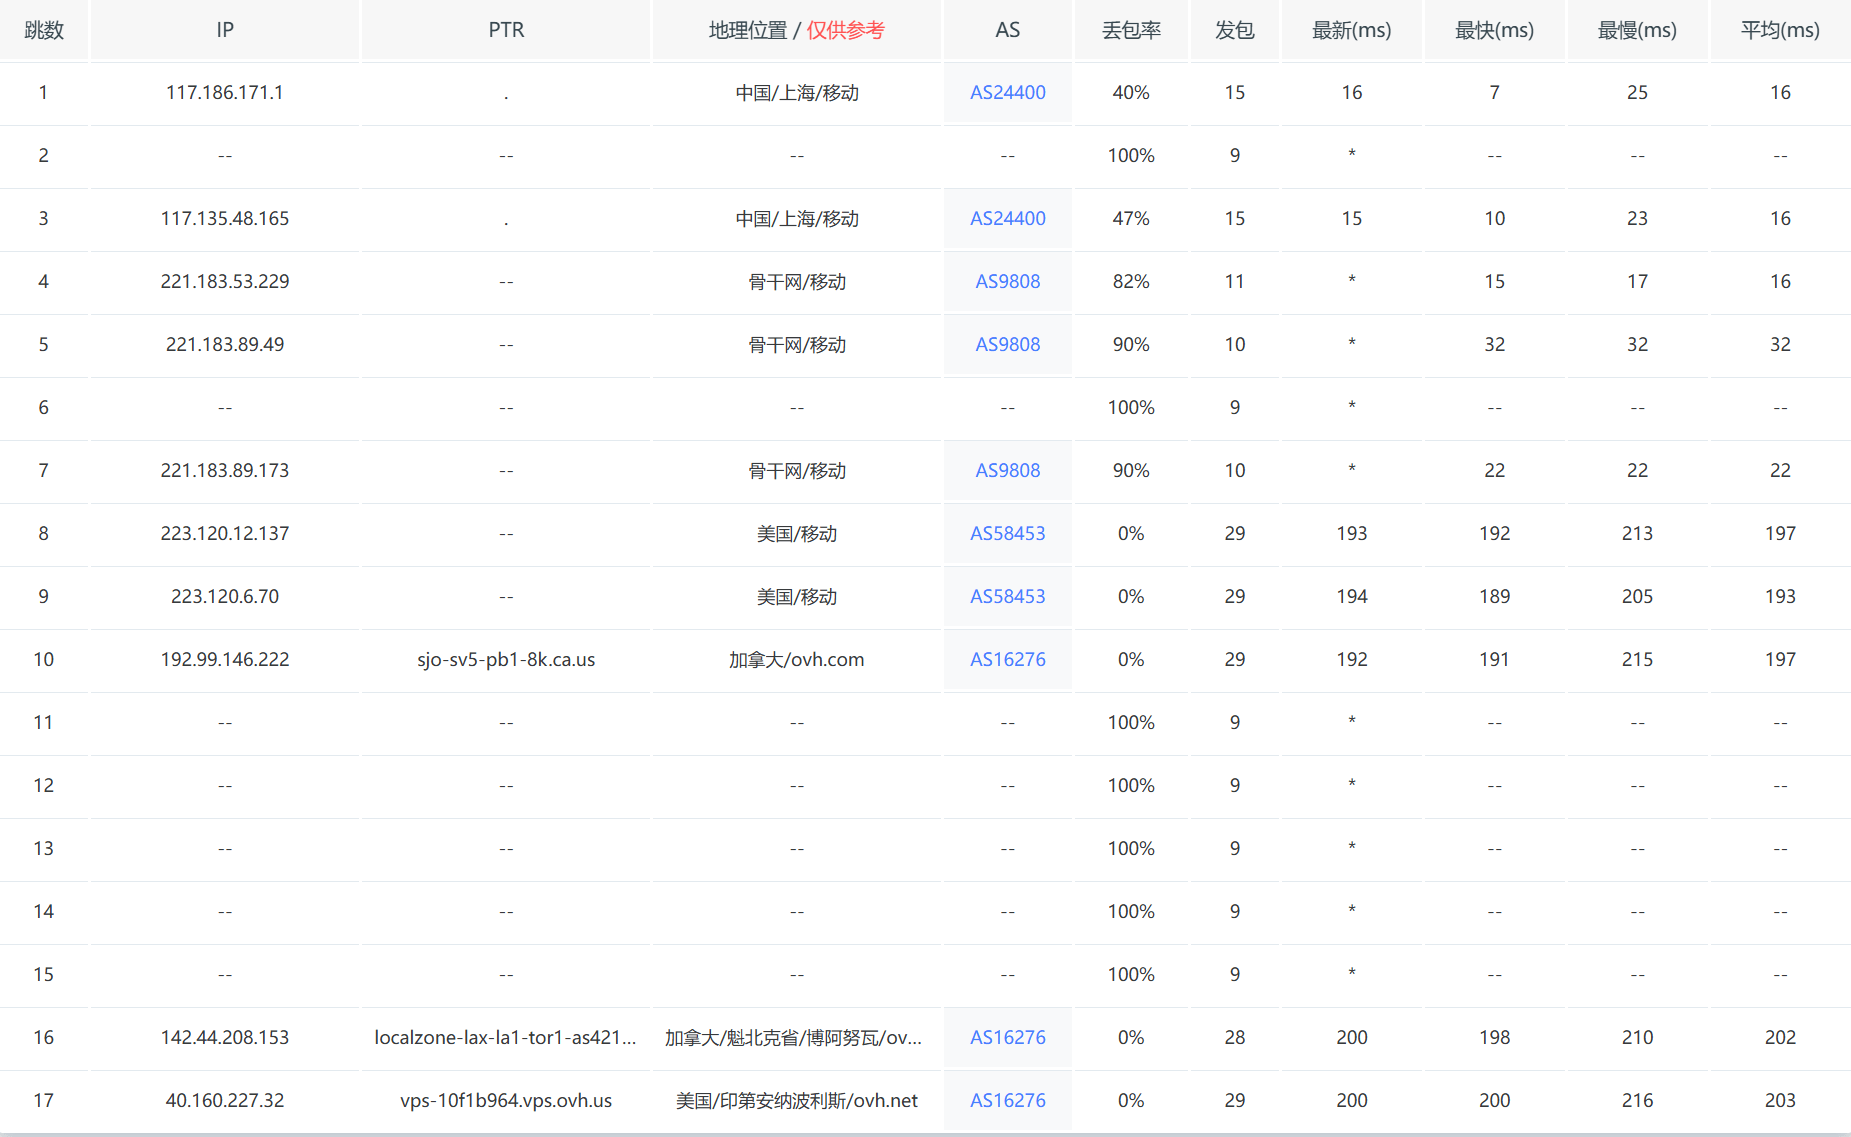Open the AS16276 link on hop 10
The width and height of the screenshot is (1851, 1137).
point(1006,659)
